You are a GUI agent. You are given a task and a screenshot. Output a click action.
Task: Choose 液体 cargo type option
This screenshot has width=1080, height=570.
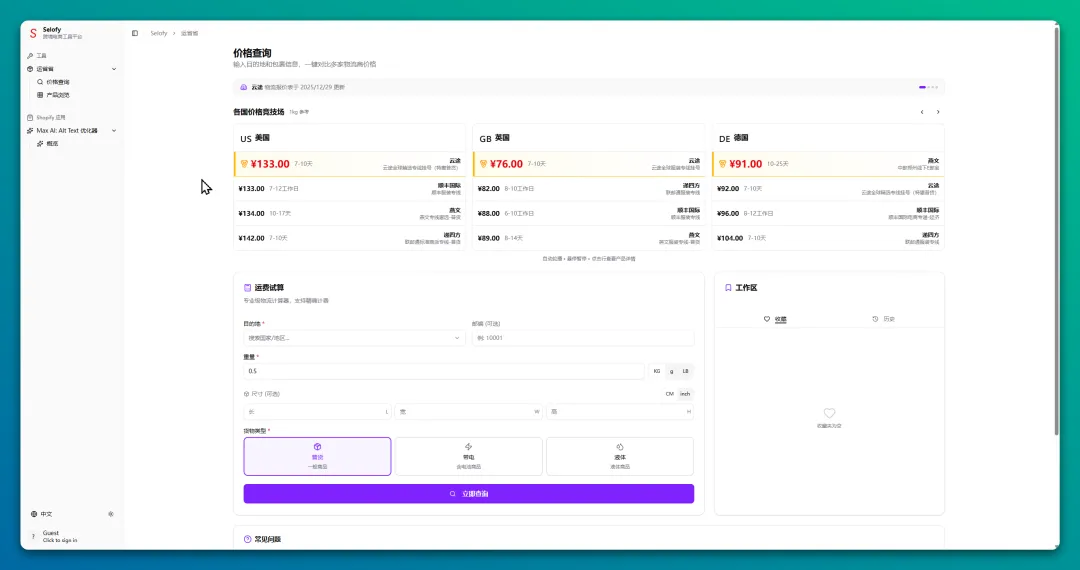(x=619, y=456)
